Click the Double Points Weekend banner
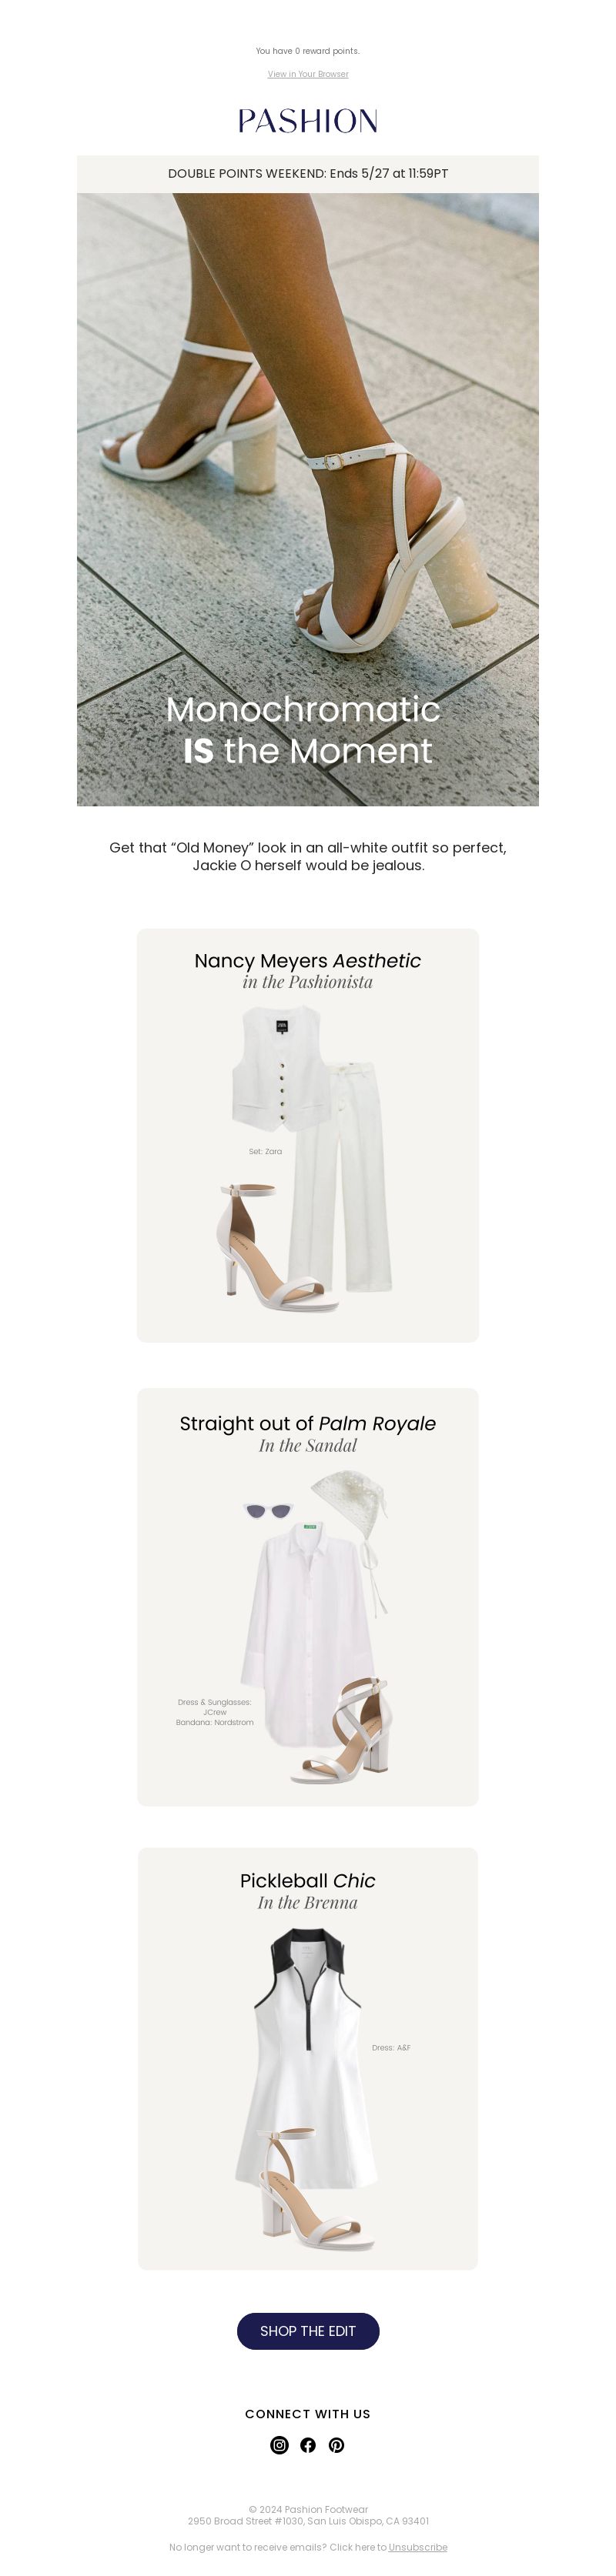616x2576 pixels. pos(308,173)
